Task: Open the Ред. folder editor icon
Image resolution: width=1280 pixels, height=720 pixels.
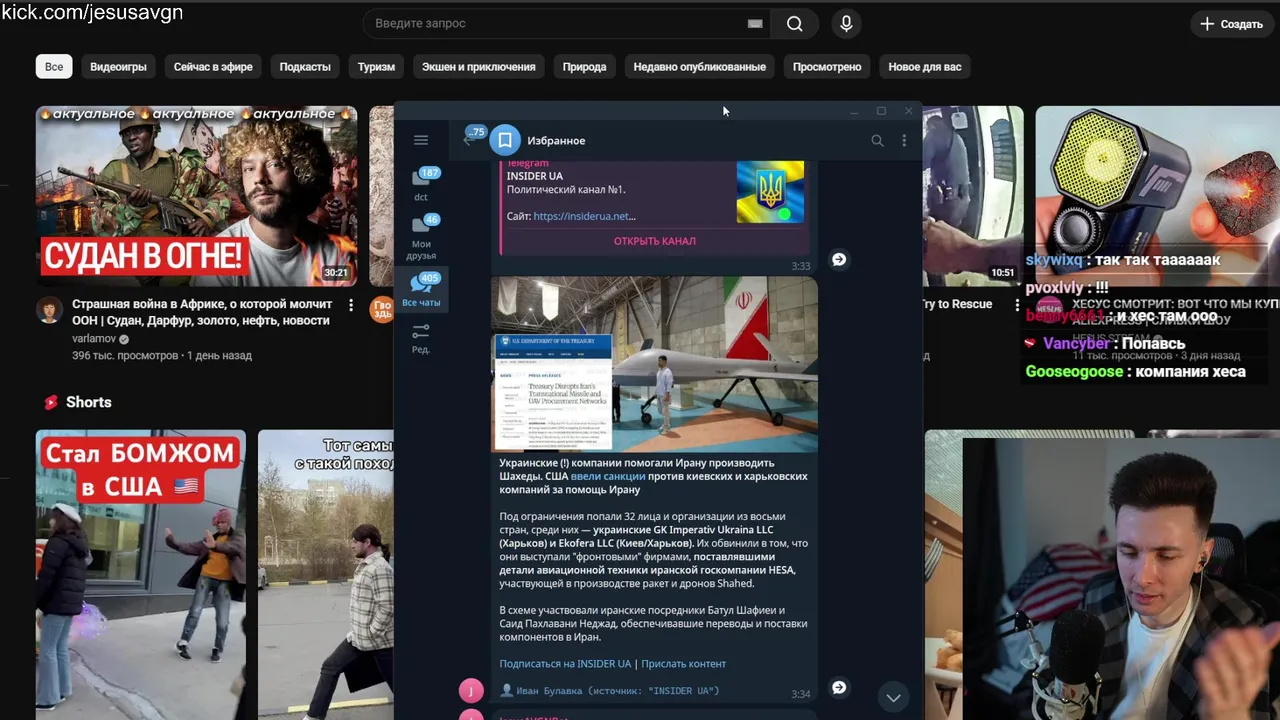Action: pyautogui.click(x=421, y=338)
